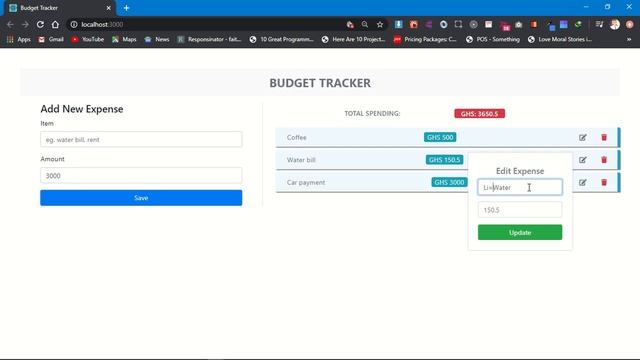Click the GHS 500 badge
The height and width of the screenshot is (360, 640).
pos(440,138)
